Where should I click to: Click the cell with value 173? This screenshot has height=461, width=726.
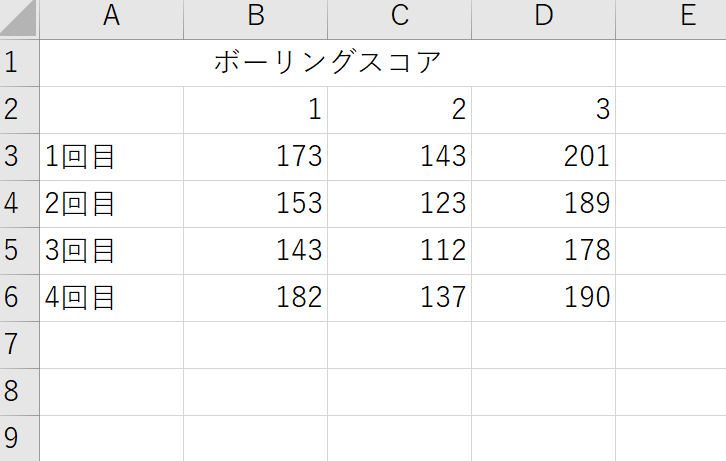click(256, 157)
